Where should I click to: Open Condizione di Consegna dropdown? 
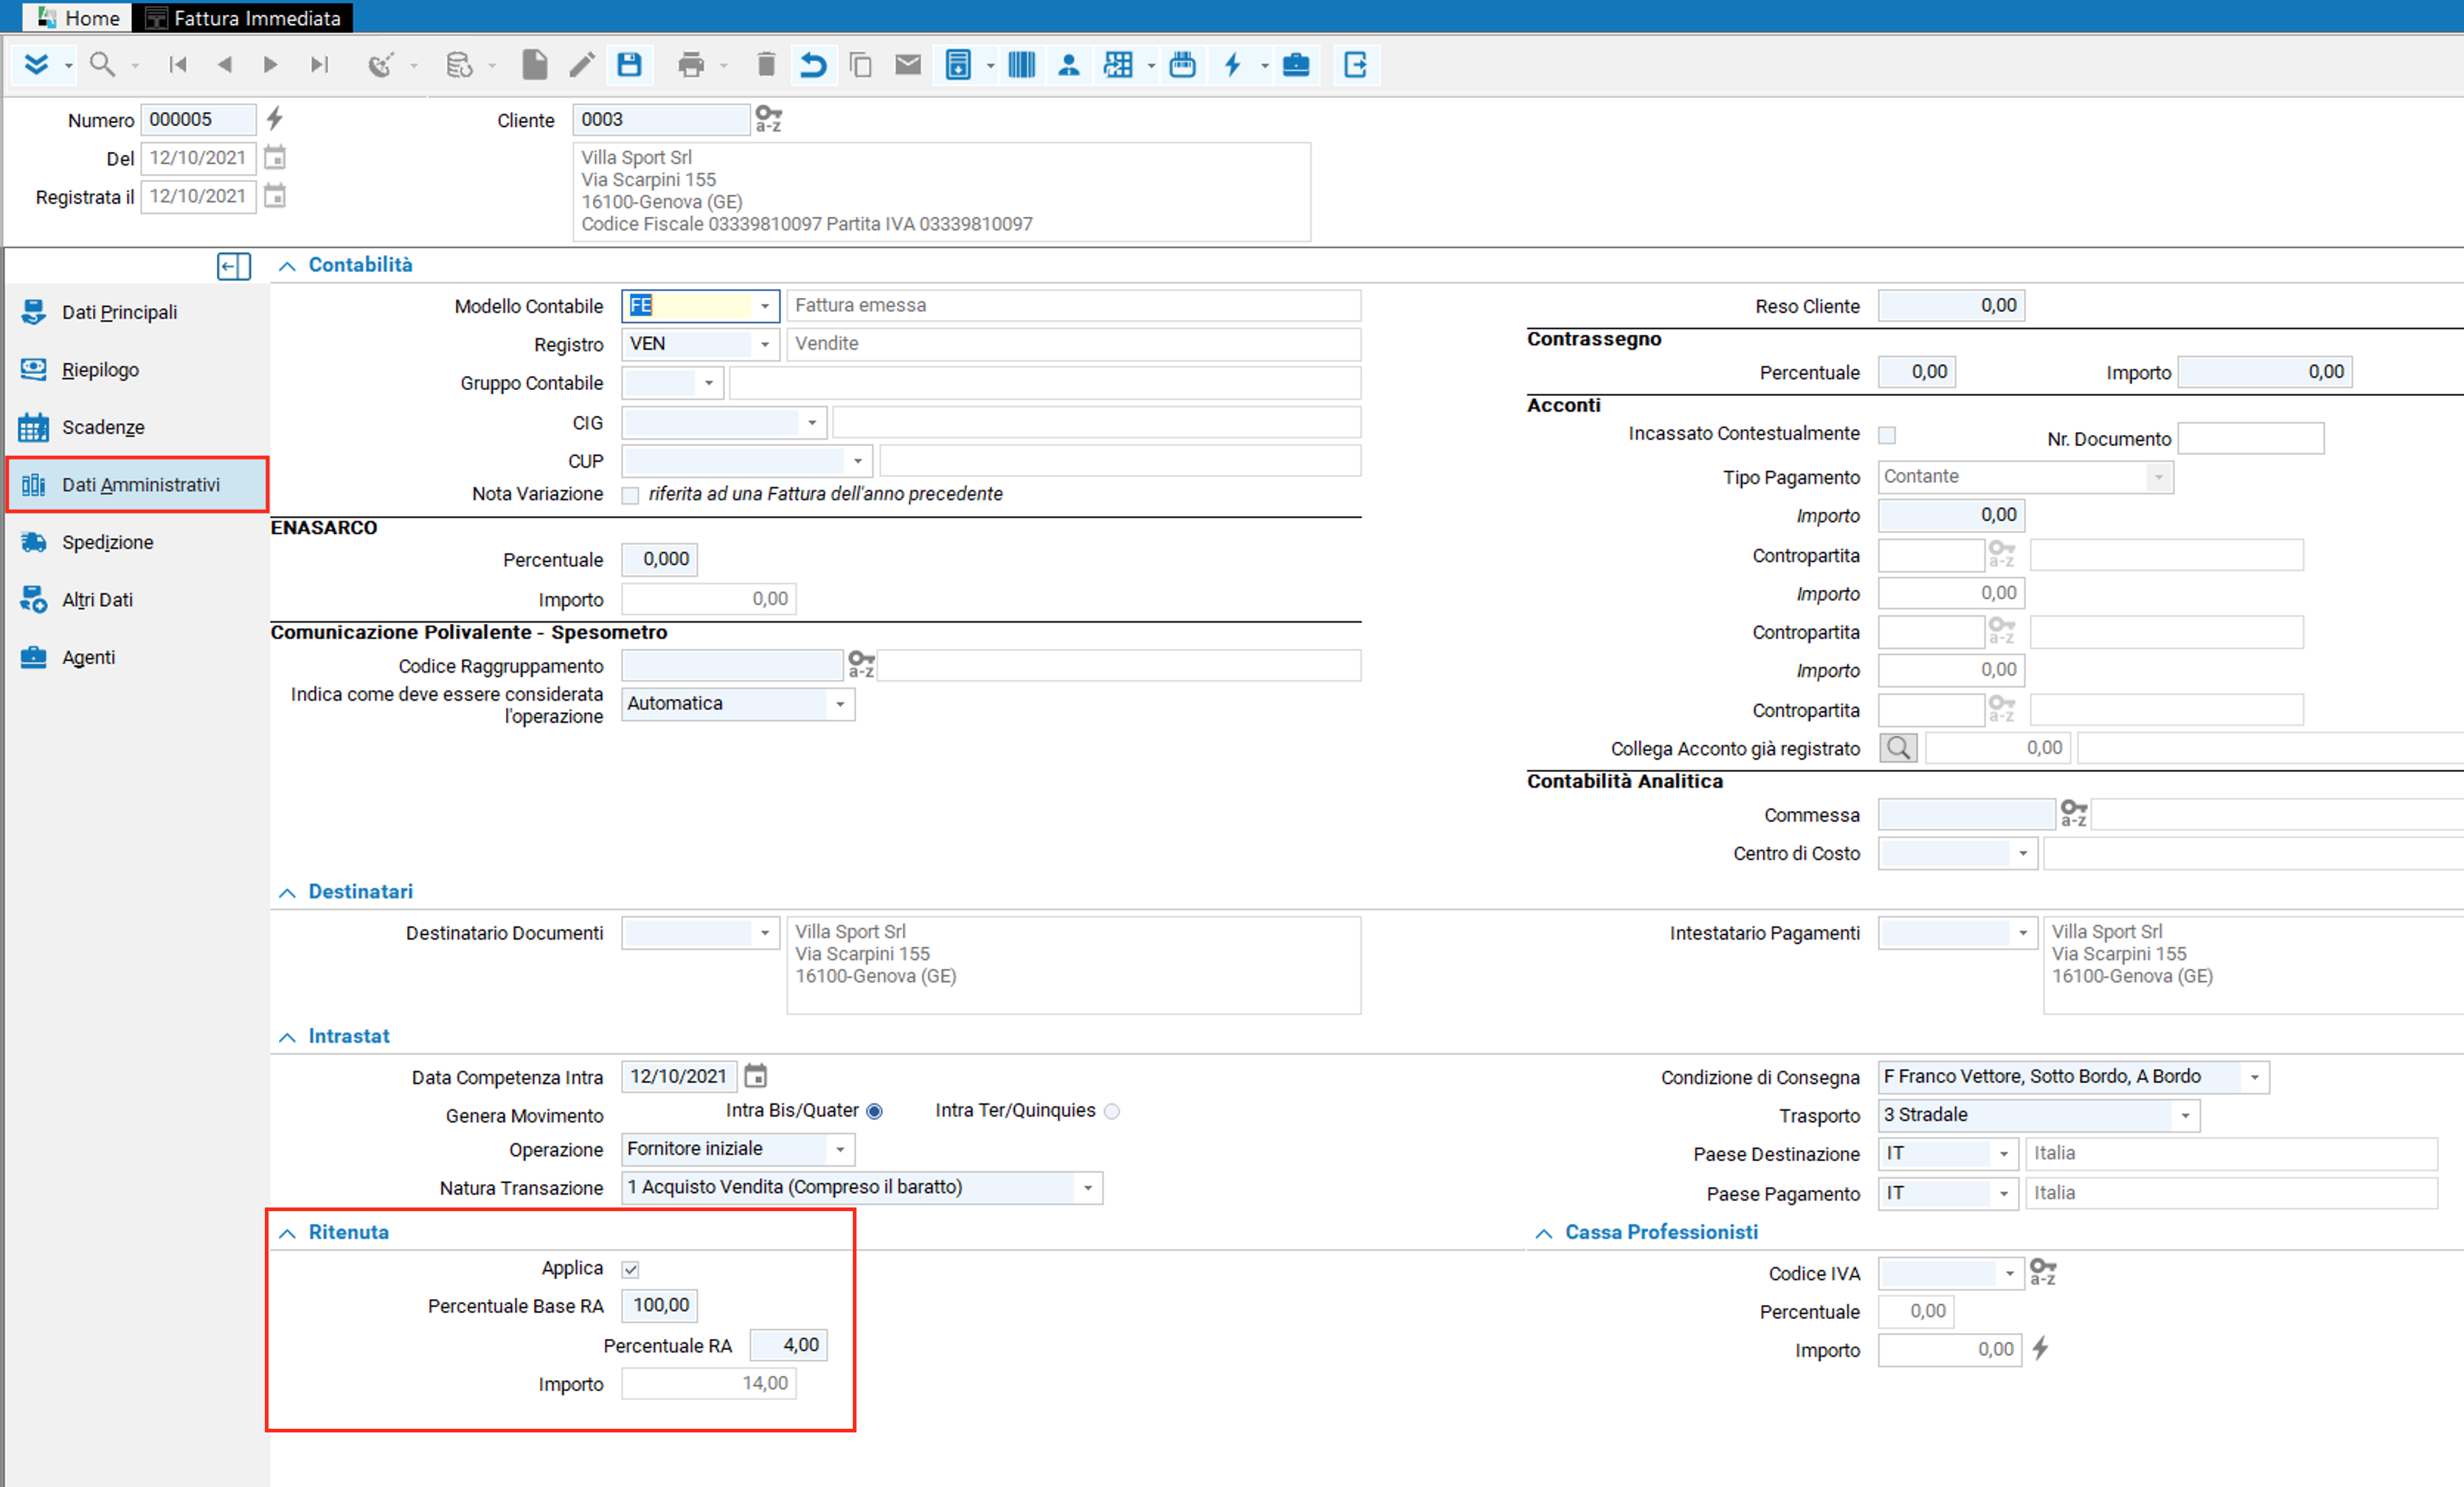(2255, 1077)
